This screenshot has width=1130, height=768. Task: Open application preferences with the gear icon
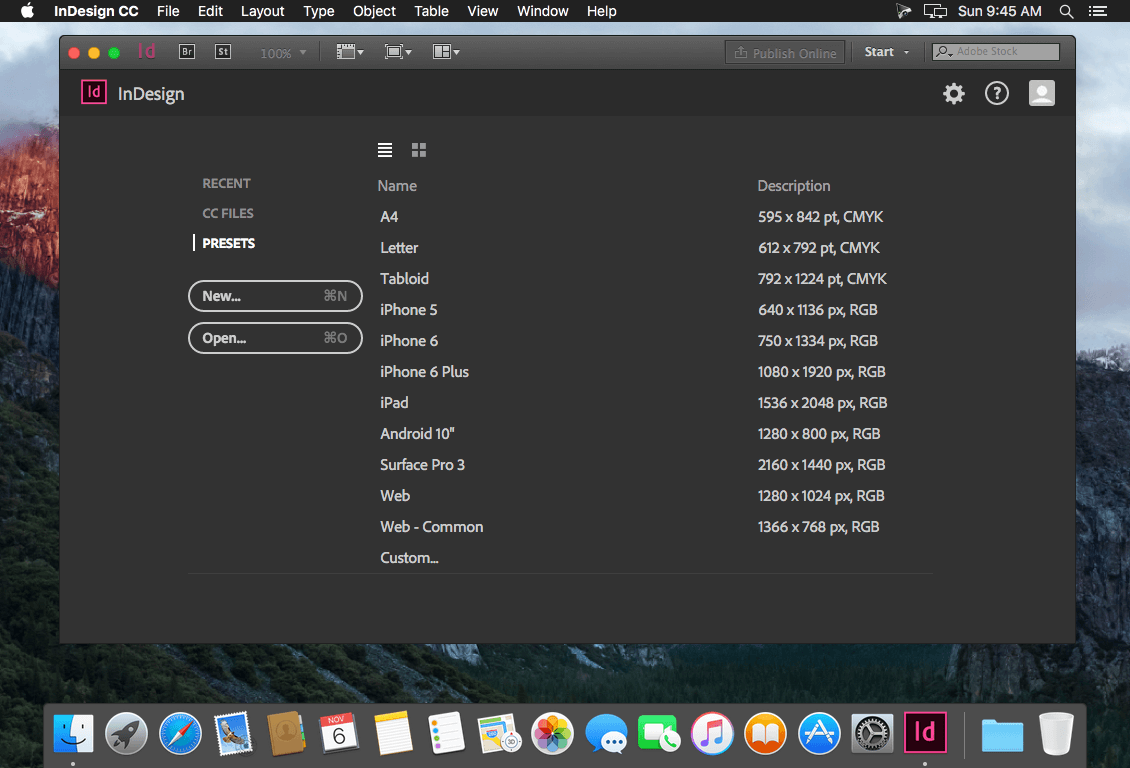(953, 93)
